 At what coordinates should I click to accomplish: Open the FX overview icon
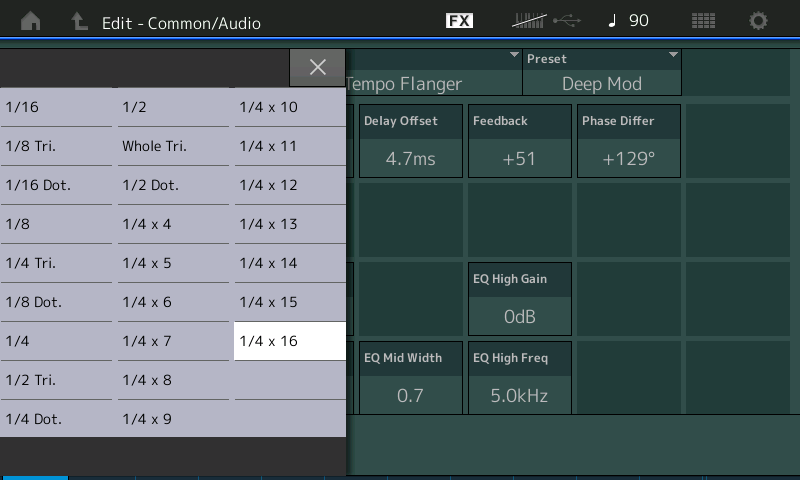459,21
